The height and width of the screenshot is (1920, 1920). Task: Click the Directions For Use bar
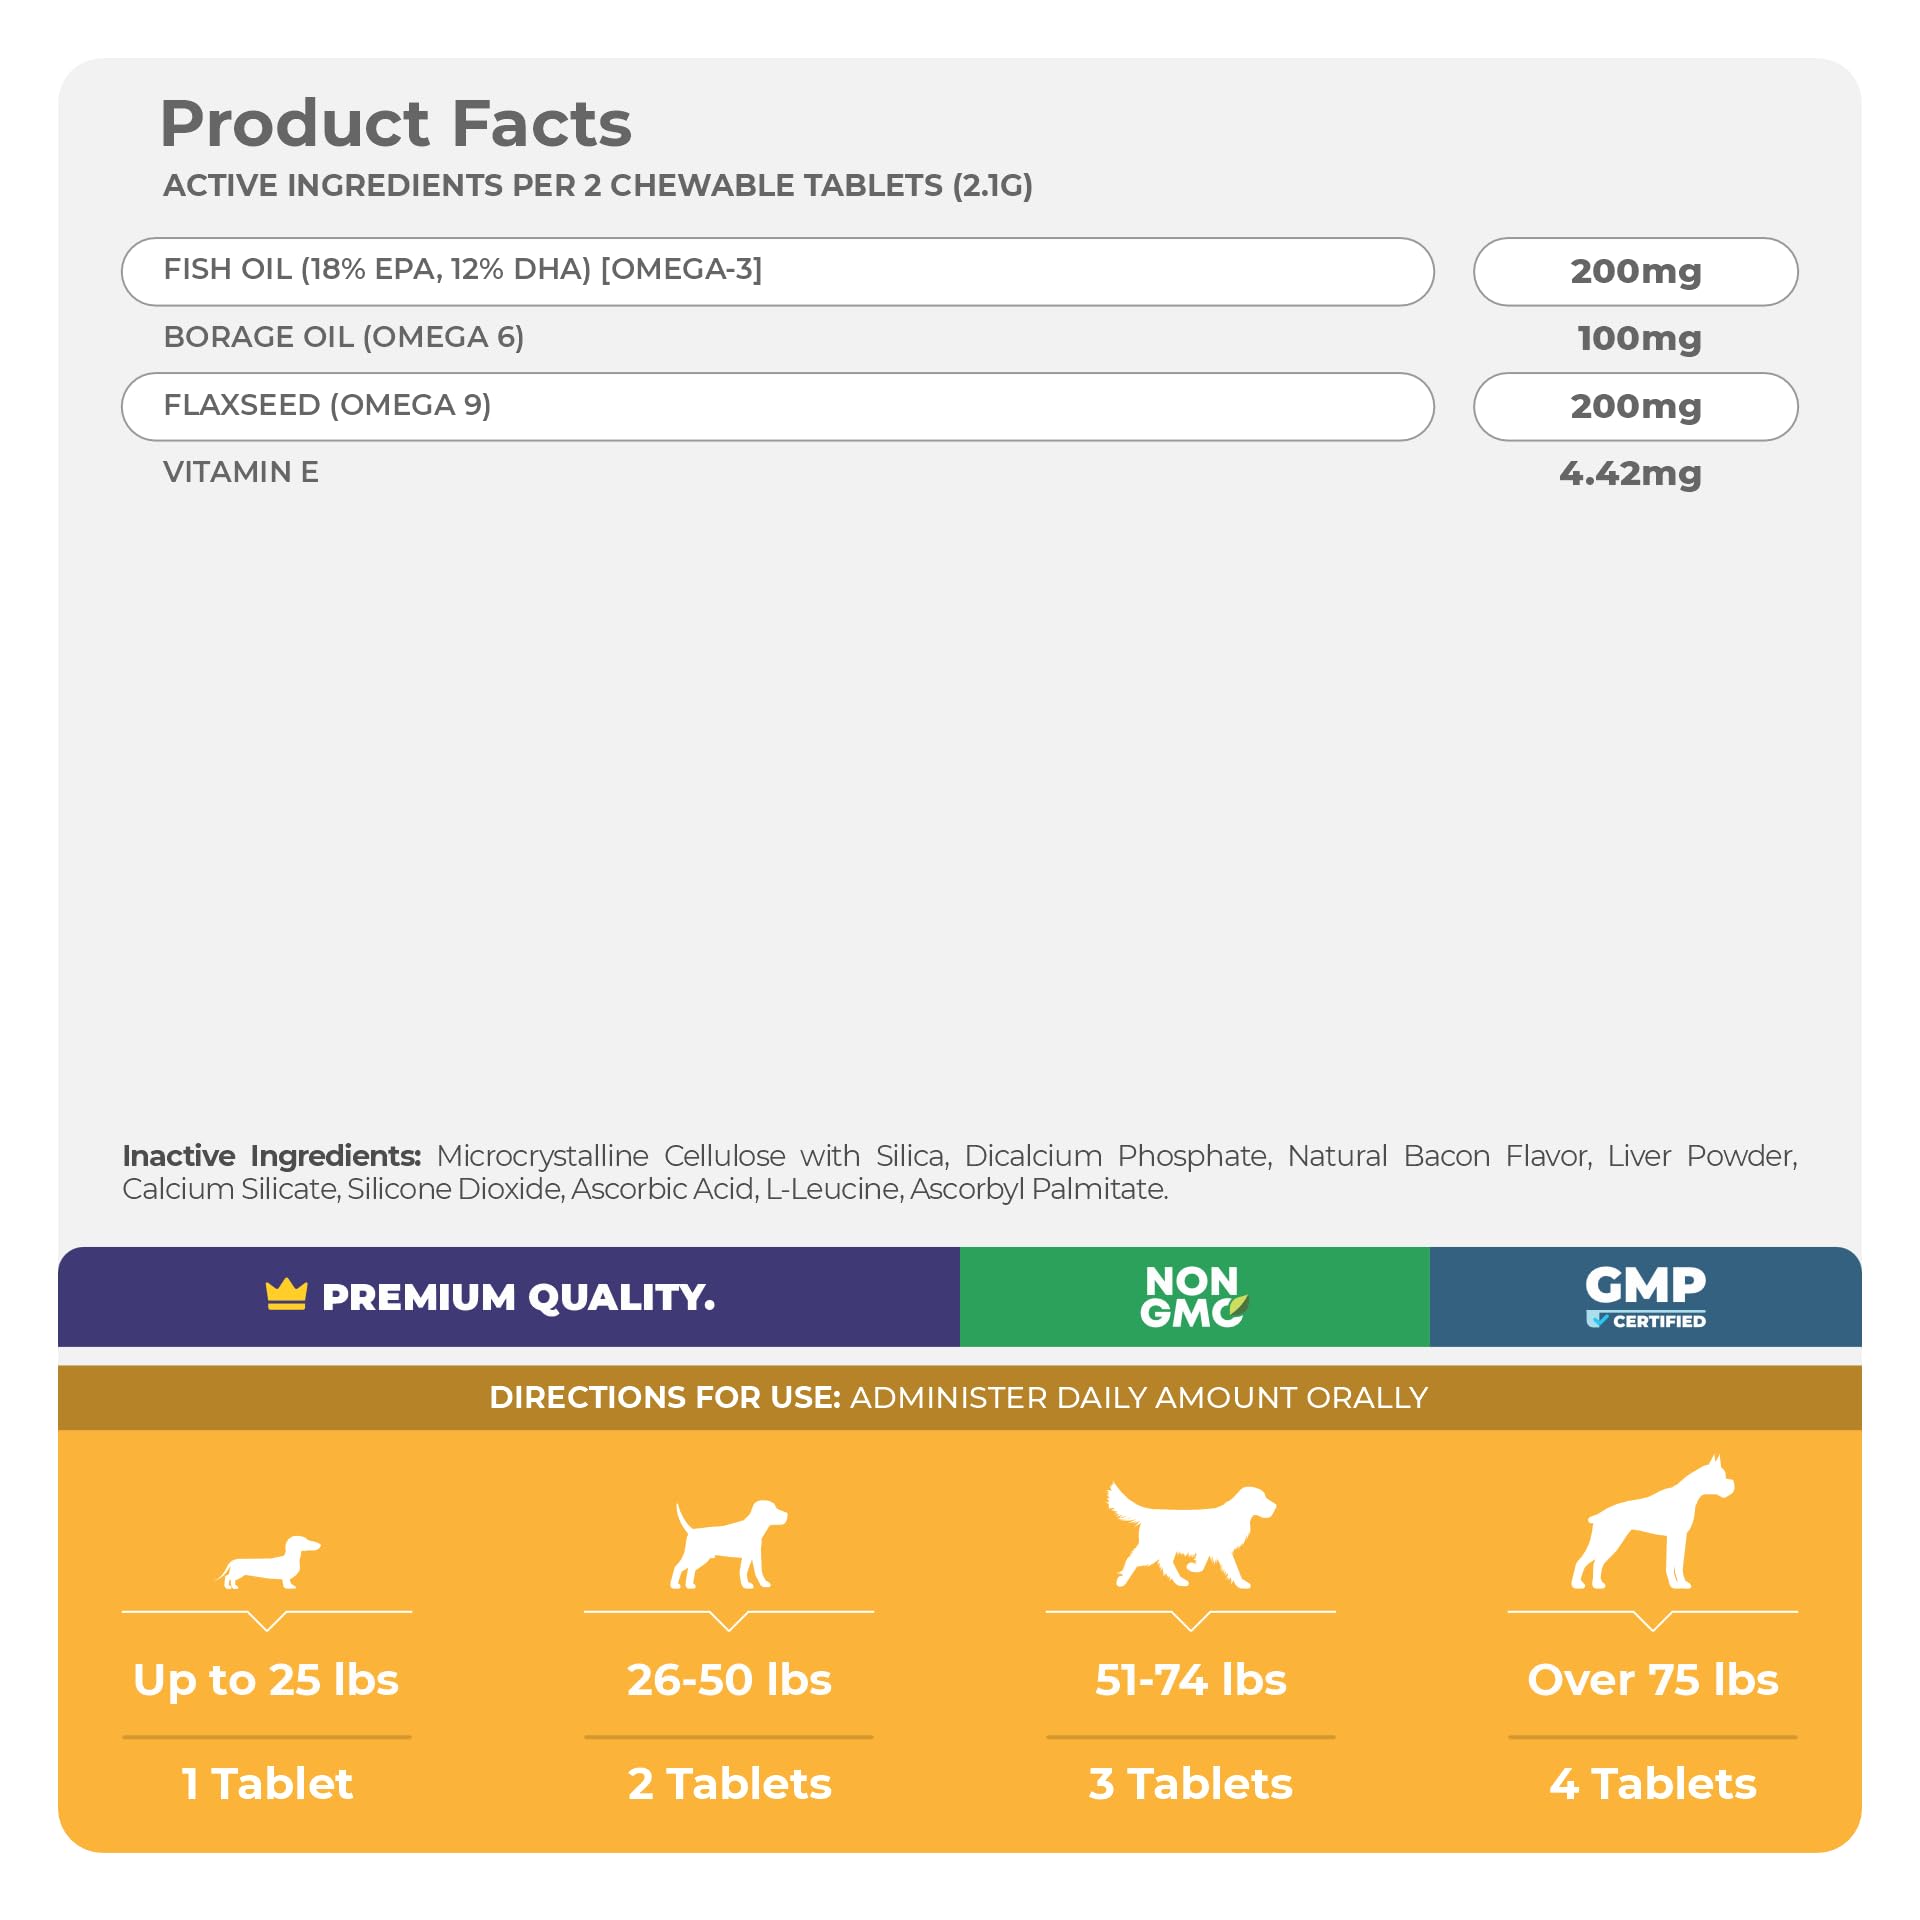point(958,1397)
